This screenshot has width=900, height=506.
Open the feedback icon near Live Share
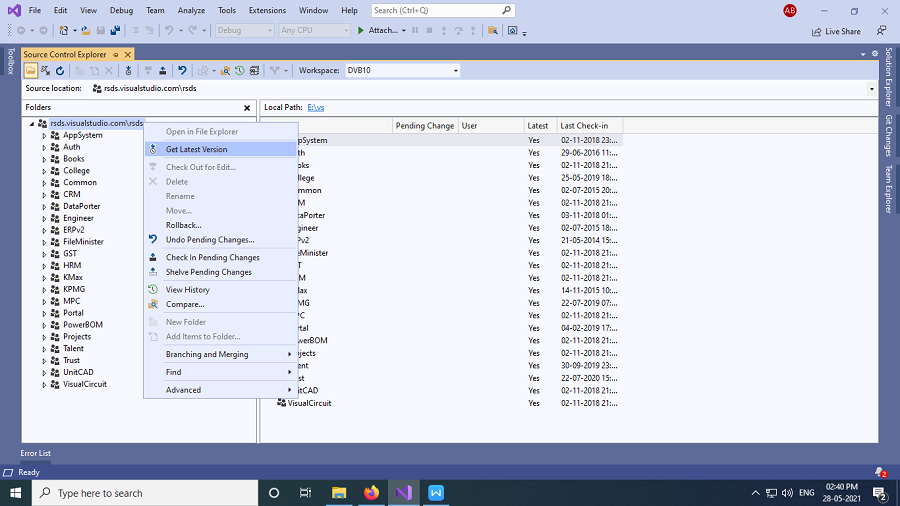pos(882,31)
